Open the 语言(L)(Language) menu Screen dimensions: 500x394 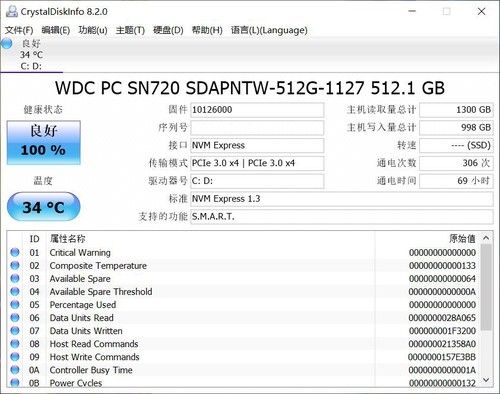pyautogui.click(x=269, y=30)
